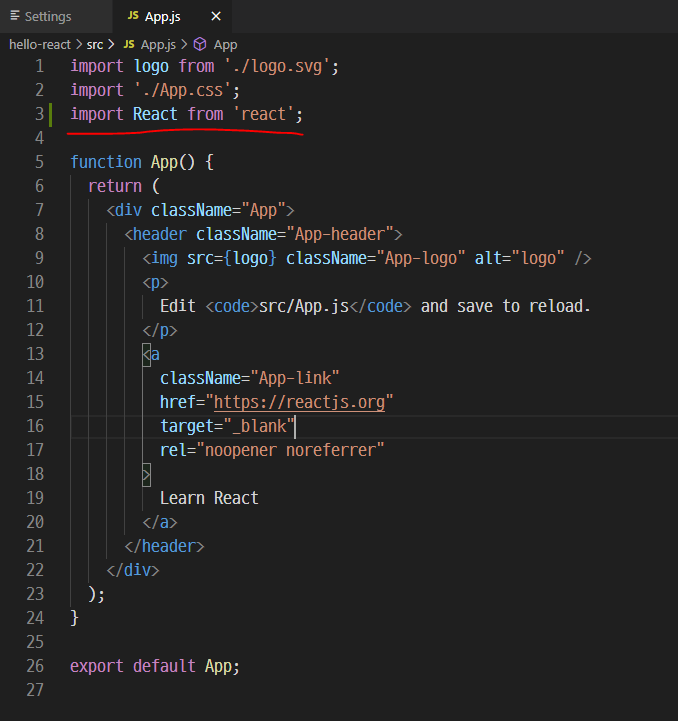Image resolution: width=678 pixels, height=721 pixels.
Task: Click 'export default App;' line
Action: click(x=155, y=666)
